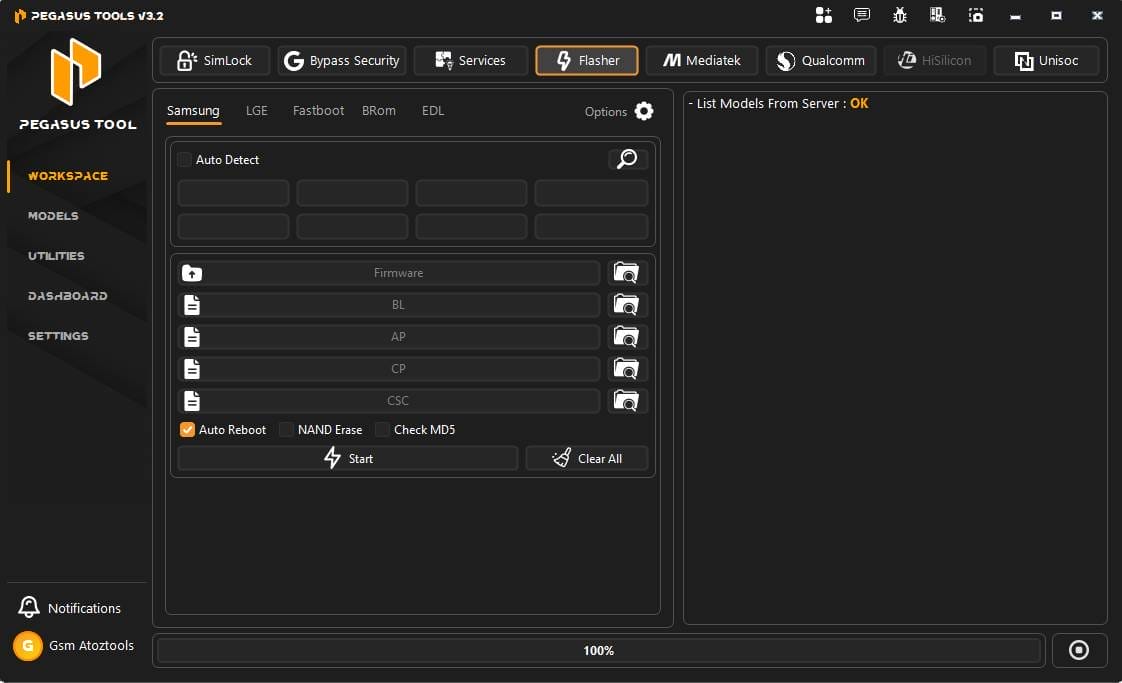
Task: Switch to the Services tool
Action: pos(470,60)
